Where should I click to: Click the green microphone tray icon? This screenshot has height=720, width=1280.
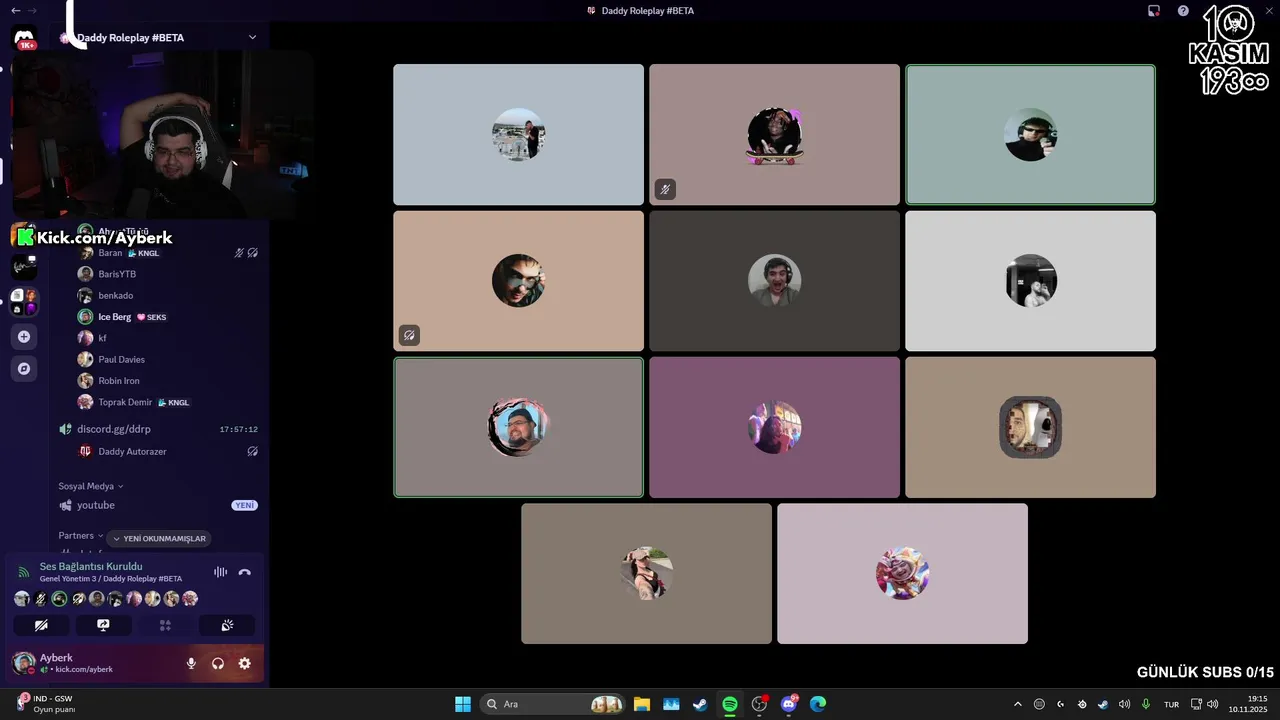point(1146,704)
